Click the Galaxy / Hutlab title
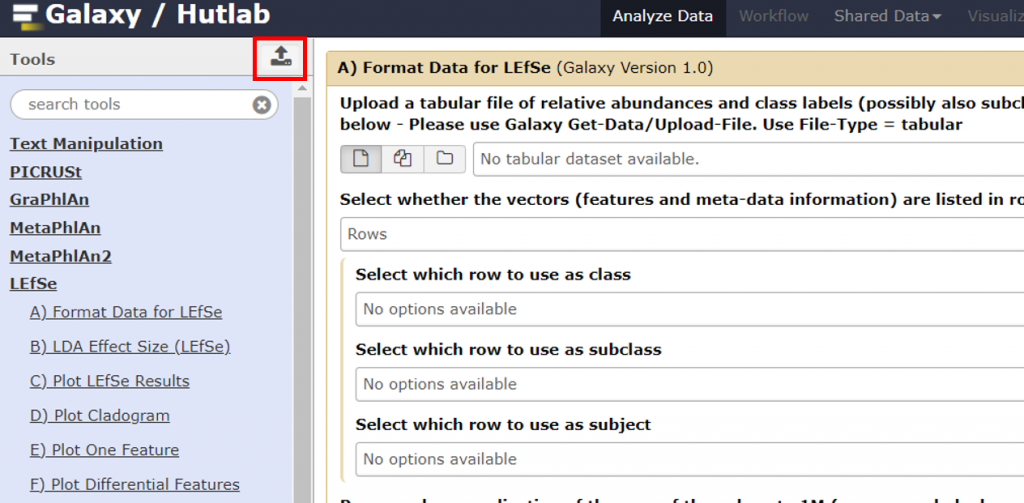Viewport: 1024px width, 503px height. [157, 16]
